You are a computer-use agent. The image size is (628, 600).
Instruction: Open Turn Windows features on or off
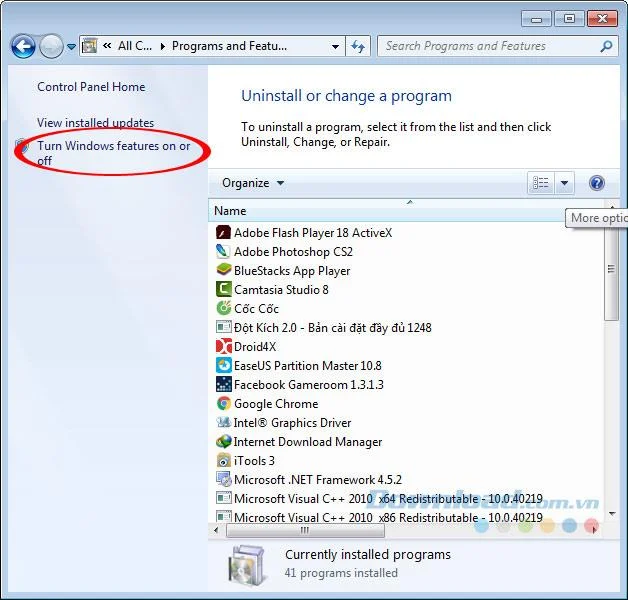coord(113,153)
